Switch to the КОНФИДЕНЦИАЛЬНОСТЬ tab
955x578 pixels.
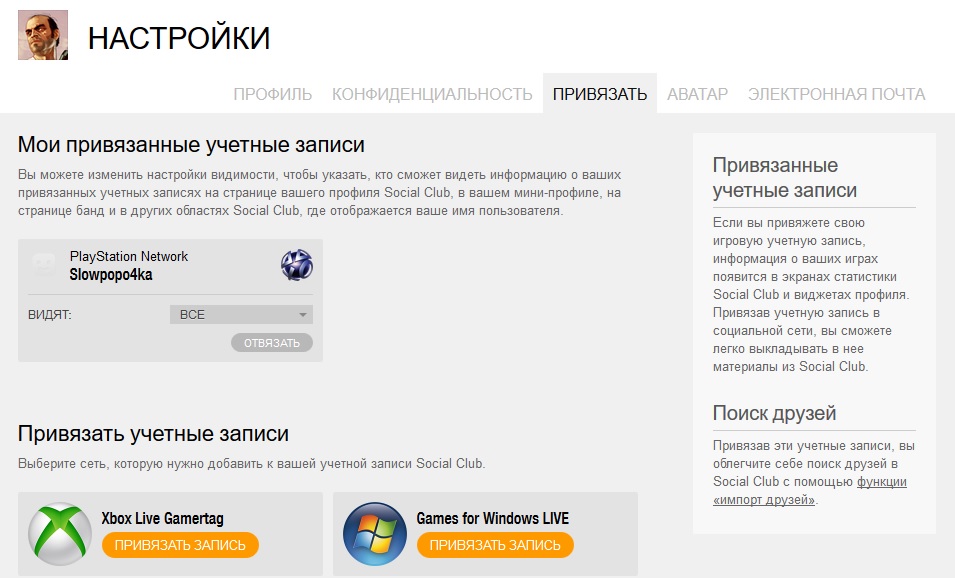point(432,94)
